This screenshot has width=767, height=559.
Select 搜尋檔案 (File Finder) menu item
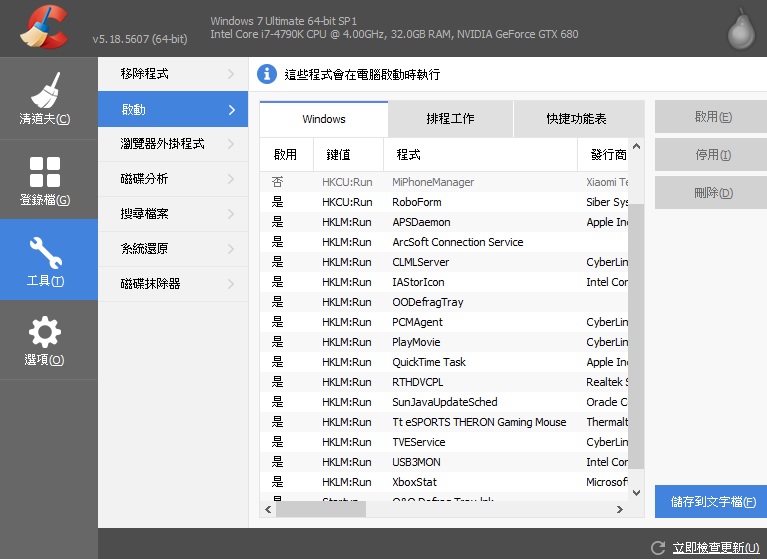173,214
